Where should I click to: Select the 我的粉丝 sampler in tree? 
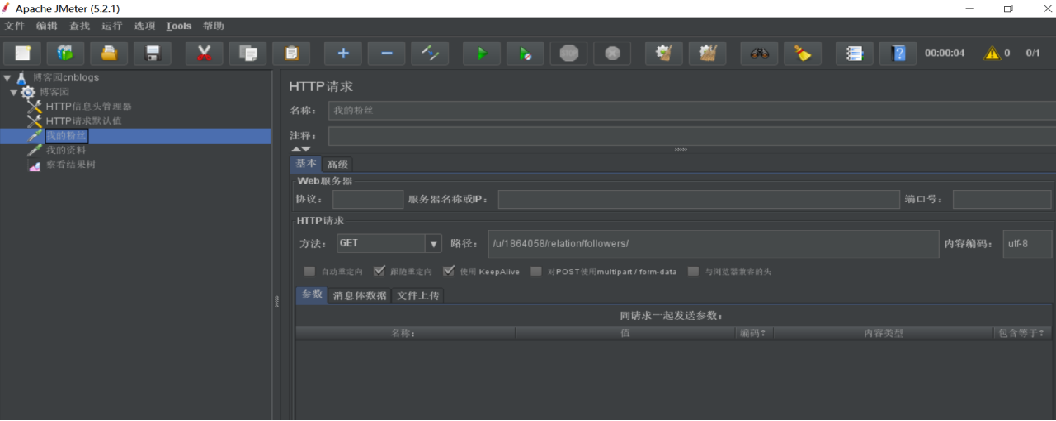pyautogui.click(x=66, y=136)
